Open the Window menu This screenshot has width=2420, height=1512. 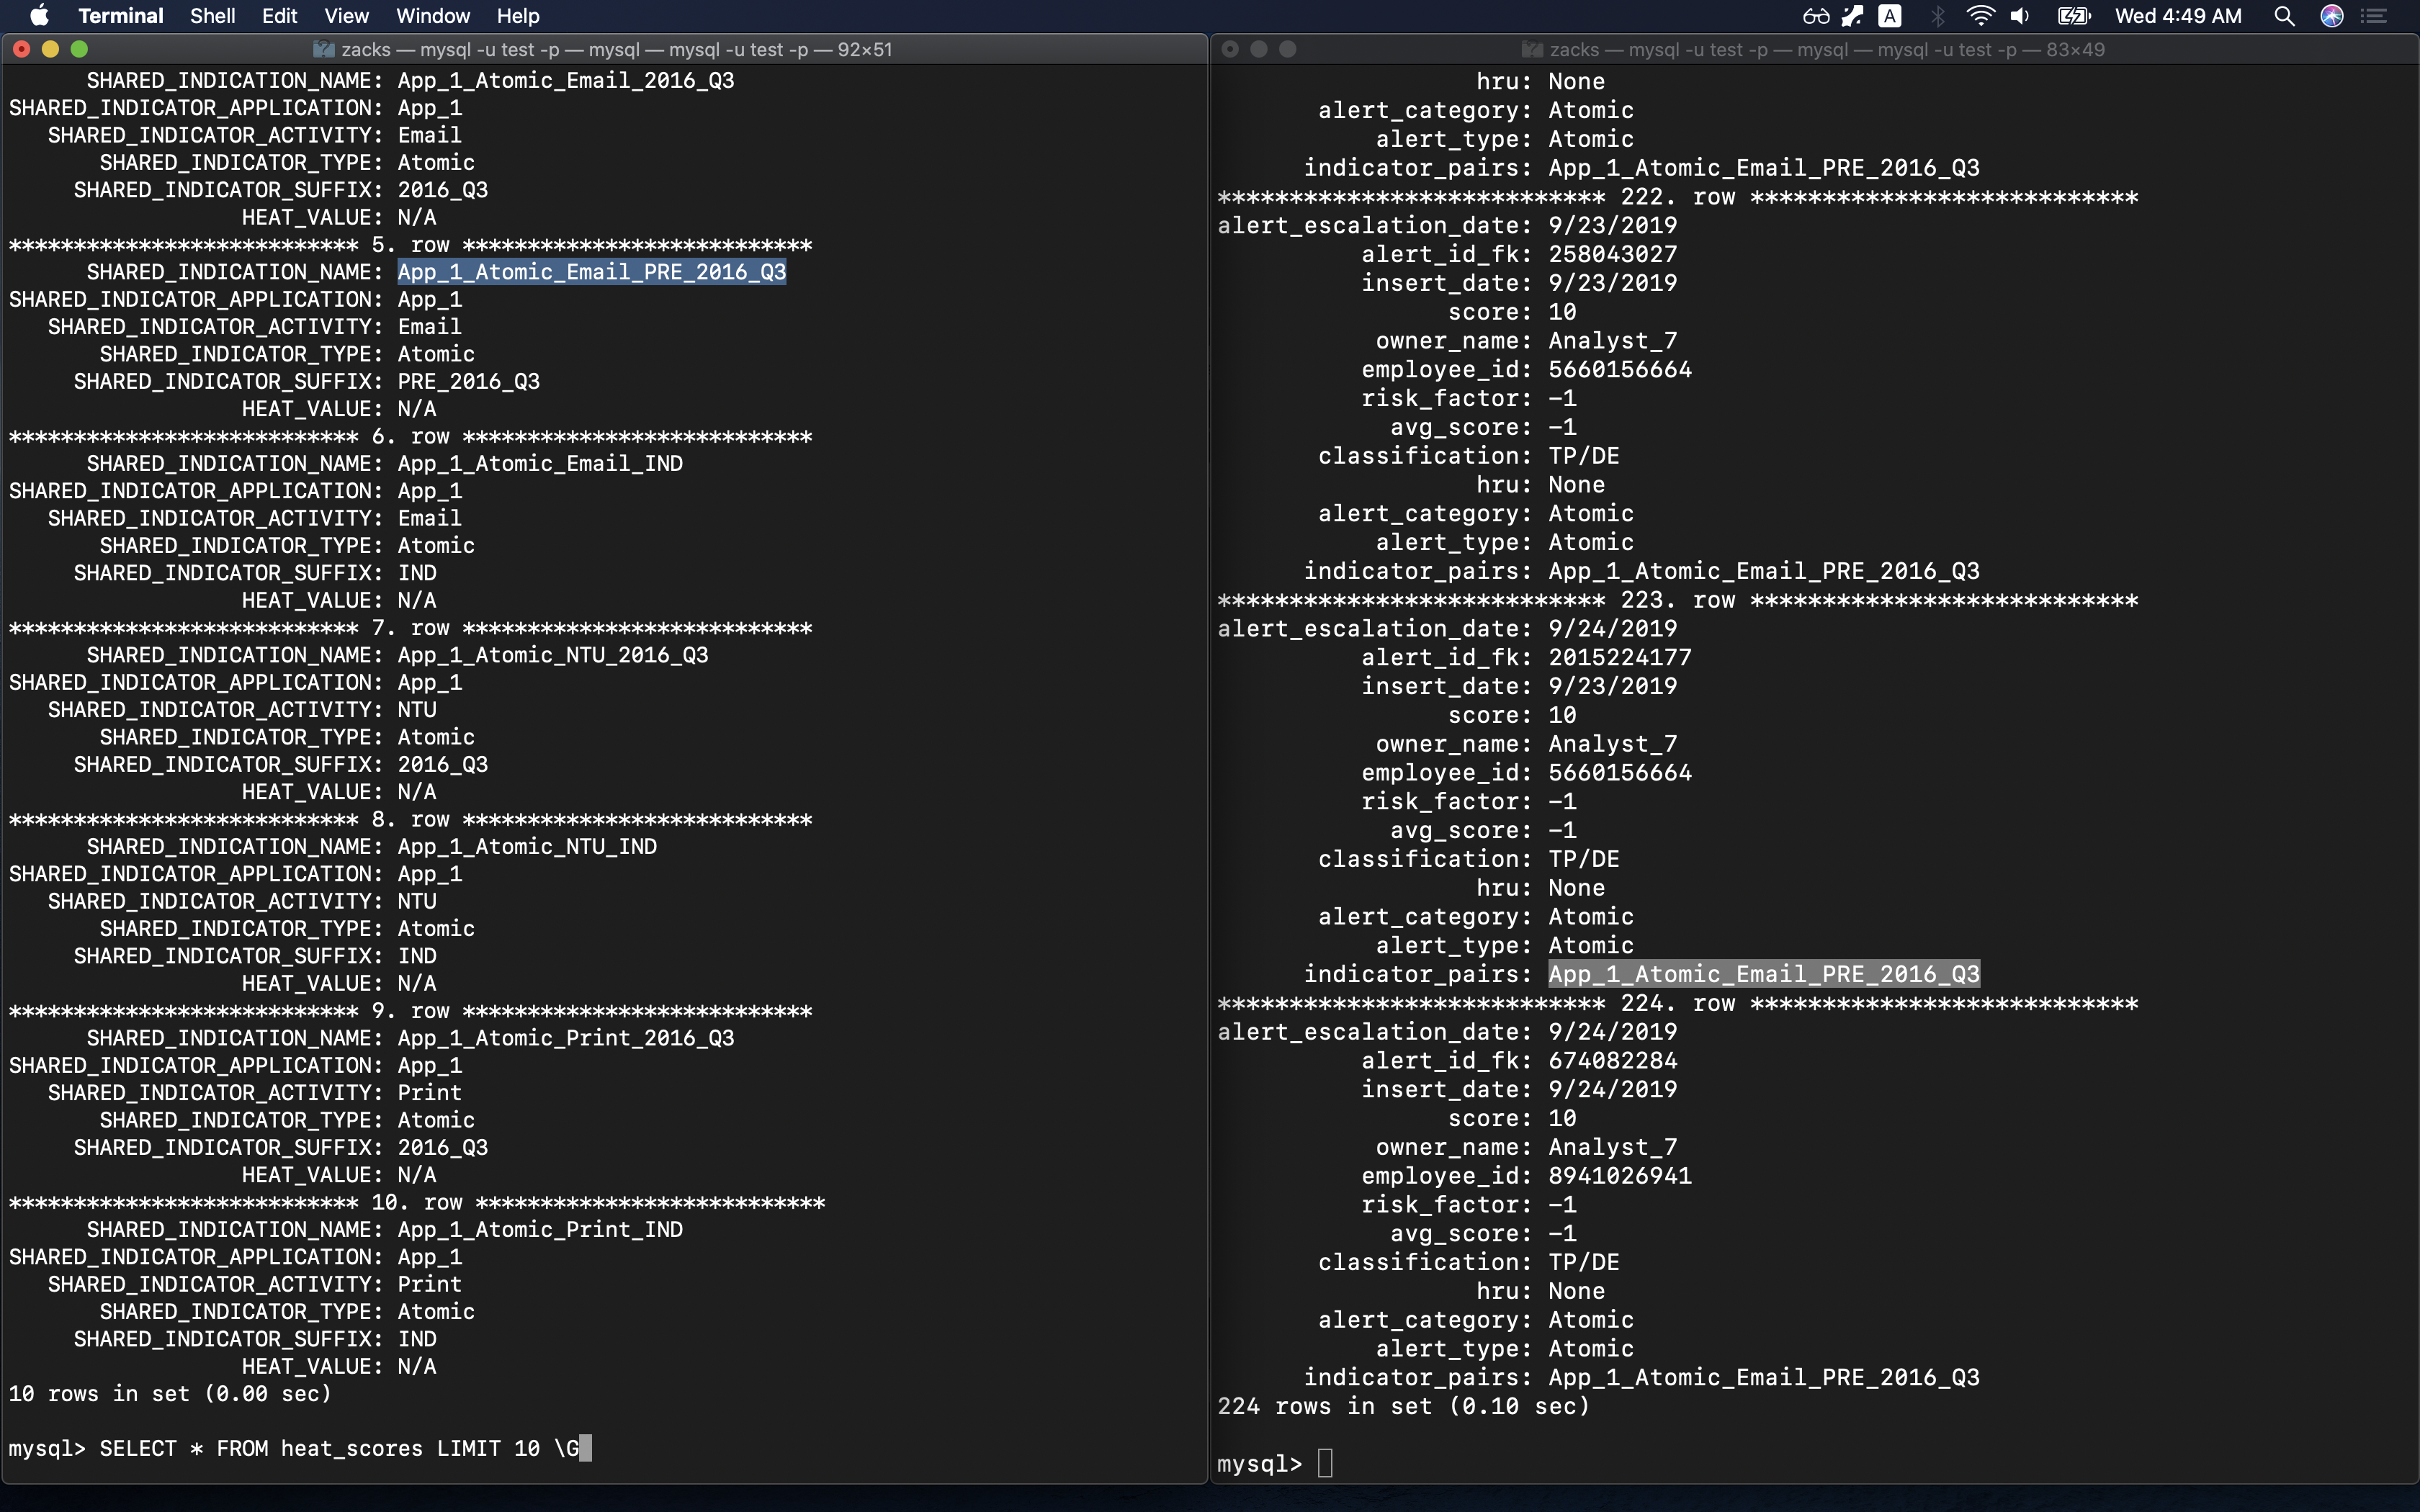pos(432,16)
